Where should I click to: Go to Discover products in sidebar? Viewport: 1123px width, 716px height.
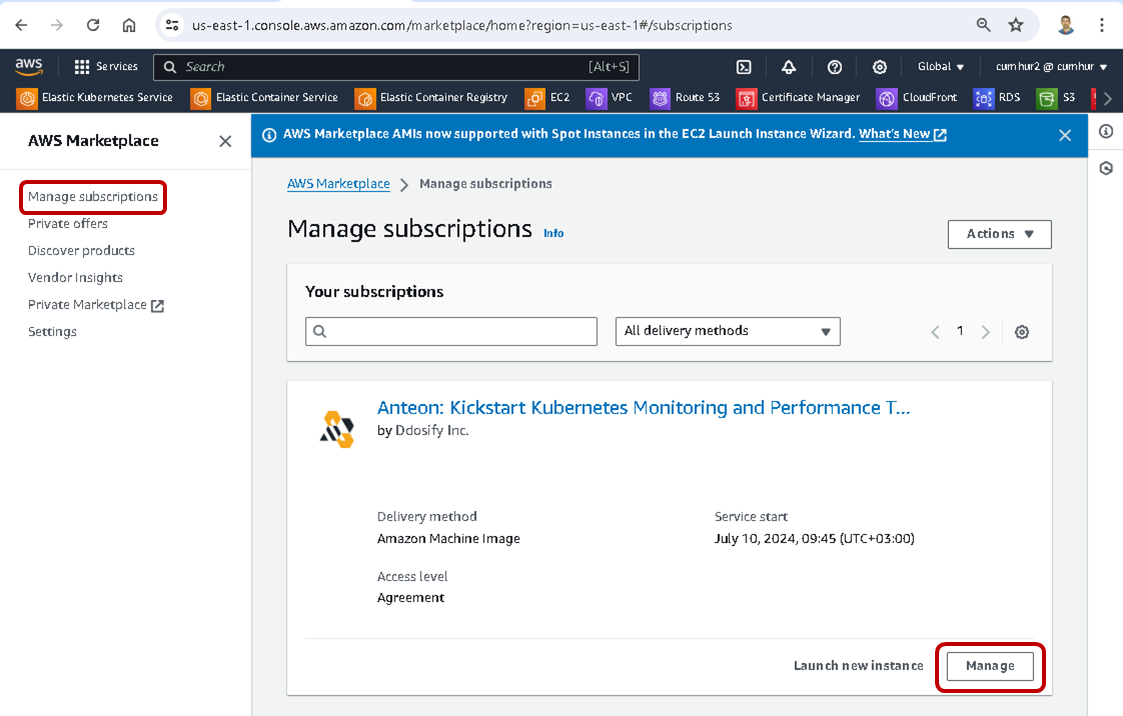click(81, 251)
